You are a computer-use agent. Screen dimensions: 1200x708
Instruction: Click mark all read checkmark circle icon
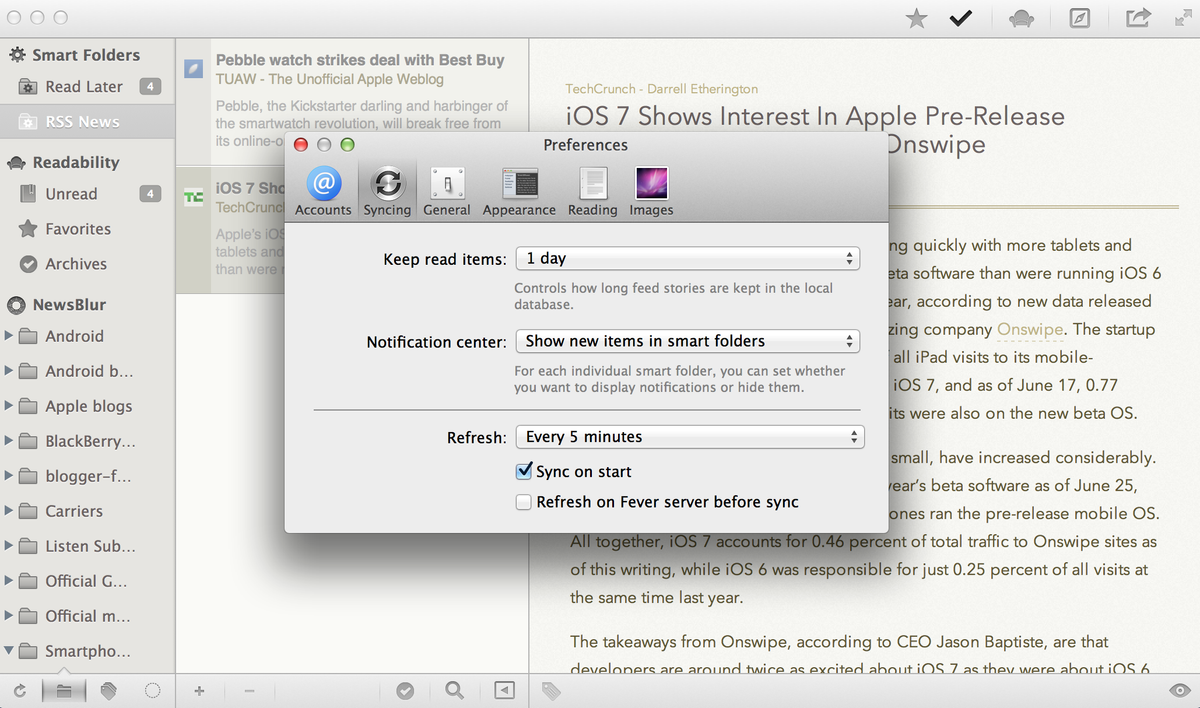tap(405, 690)
